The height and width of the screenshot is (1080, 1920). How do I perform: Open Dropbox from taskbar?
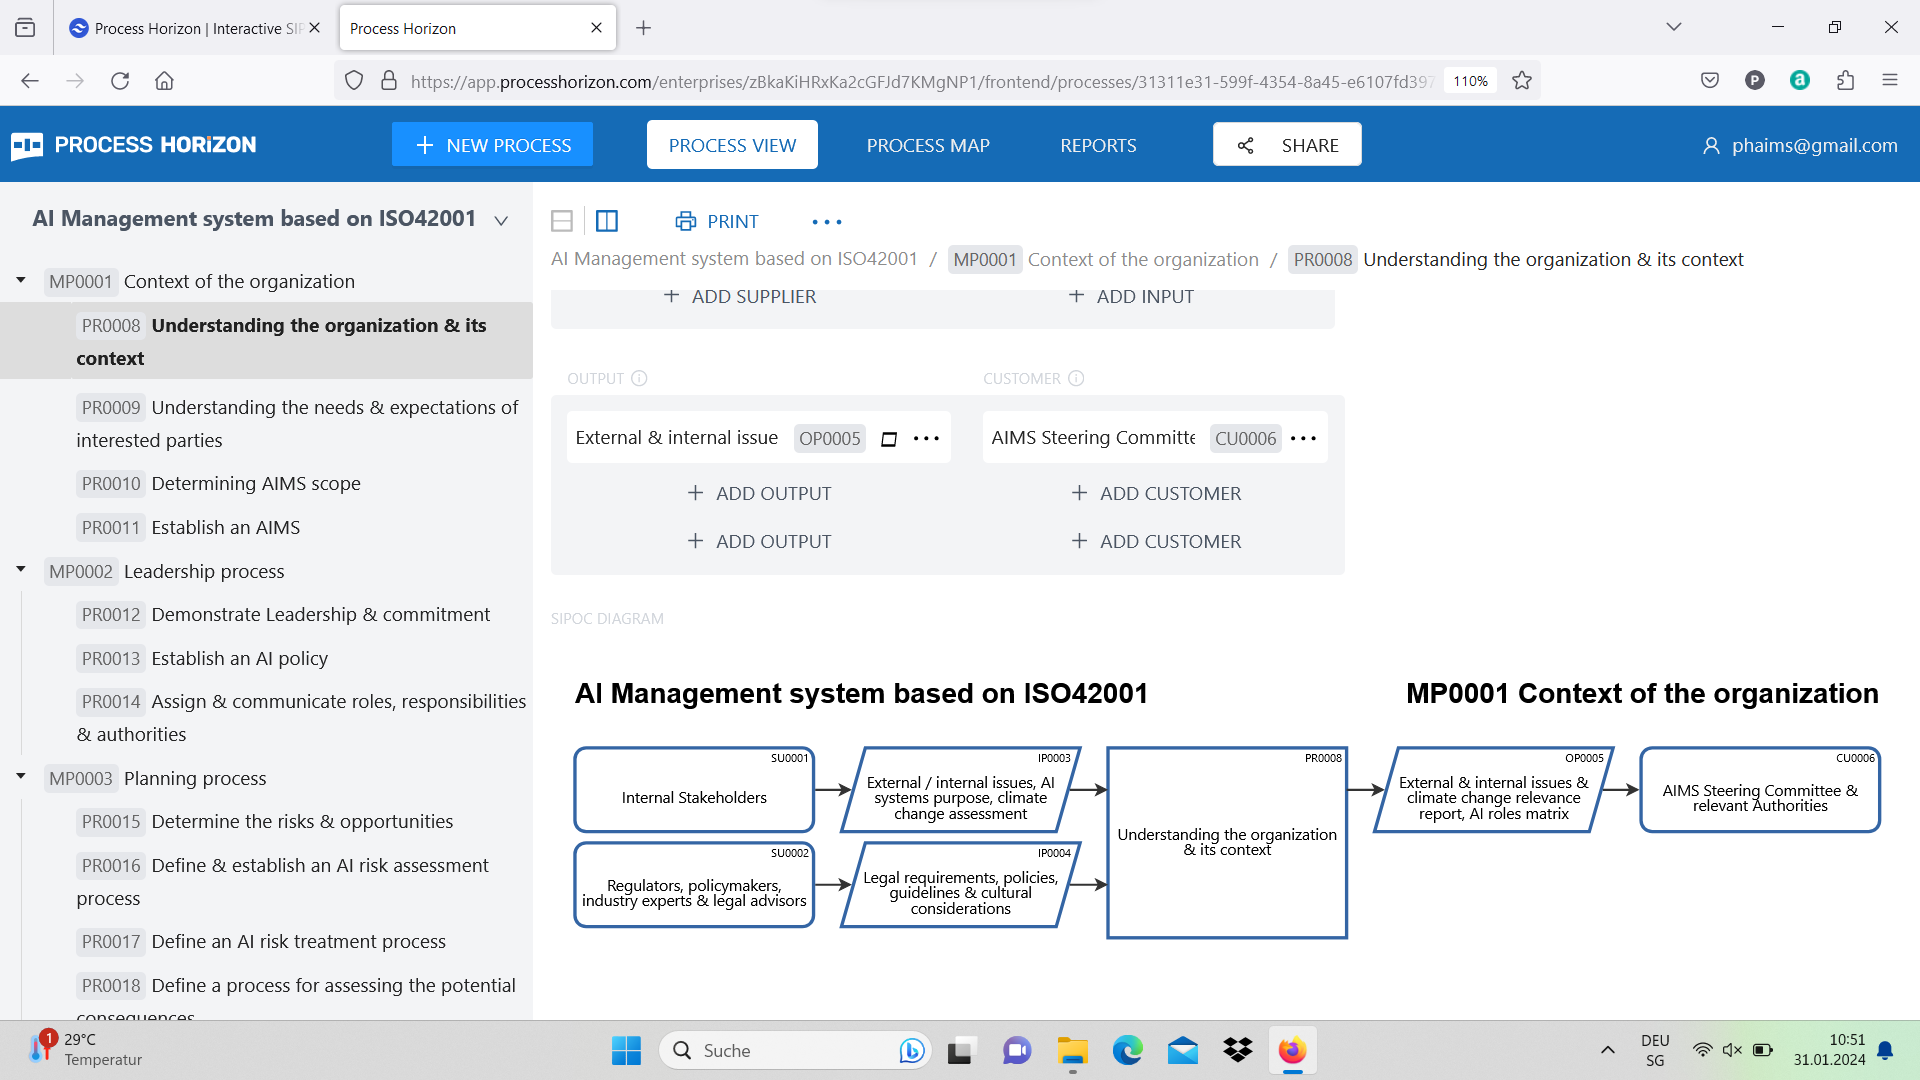point(1238,1051)
